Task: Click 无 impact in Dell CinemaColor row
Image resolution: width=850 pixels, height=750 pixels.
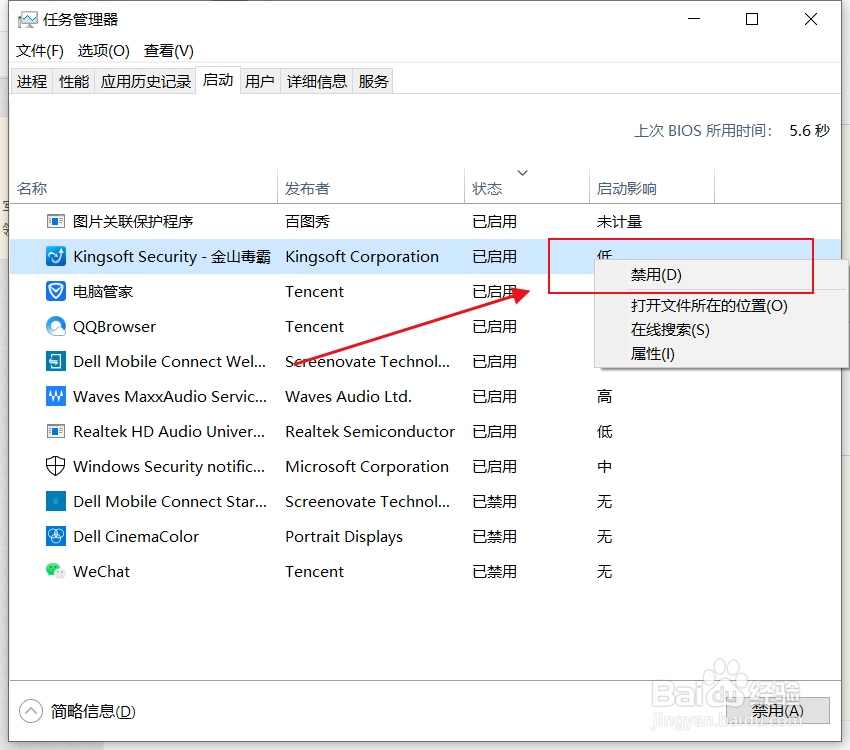Action: tap(604, 536)
